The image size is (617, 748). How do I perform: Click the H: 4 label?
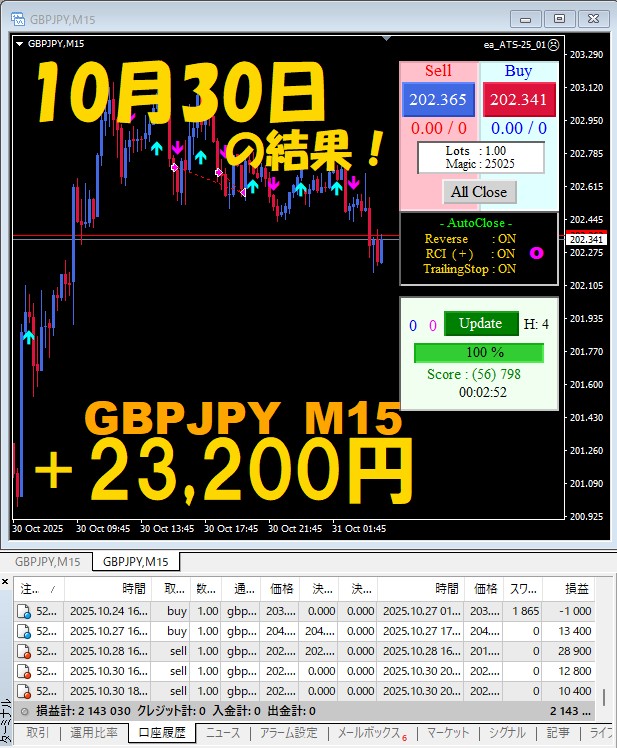point(536,324)
